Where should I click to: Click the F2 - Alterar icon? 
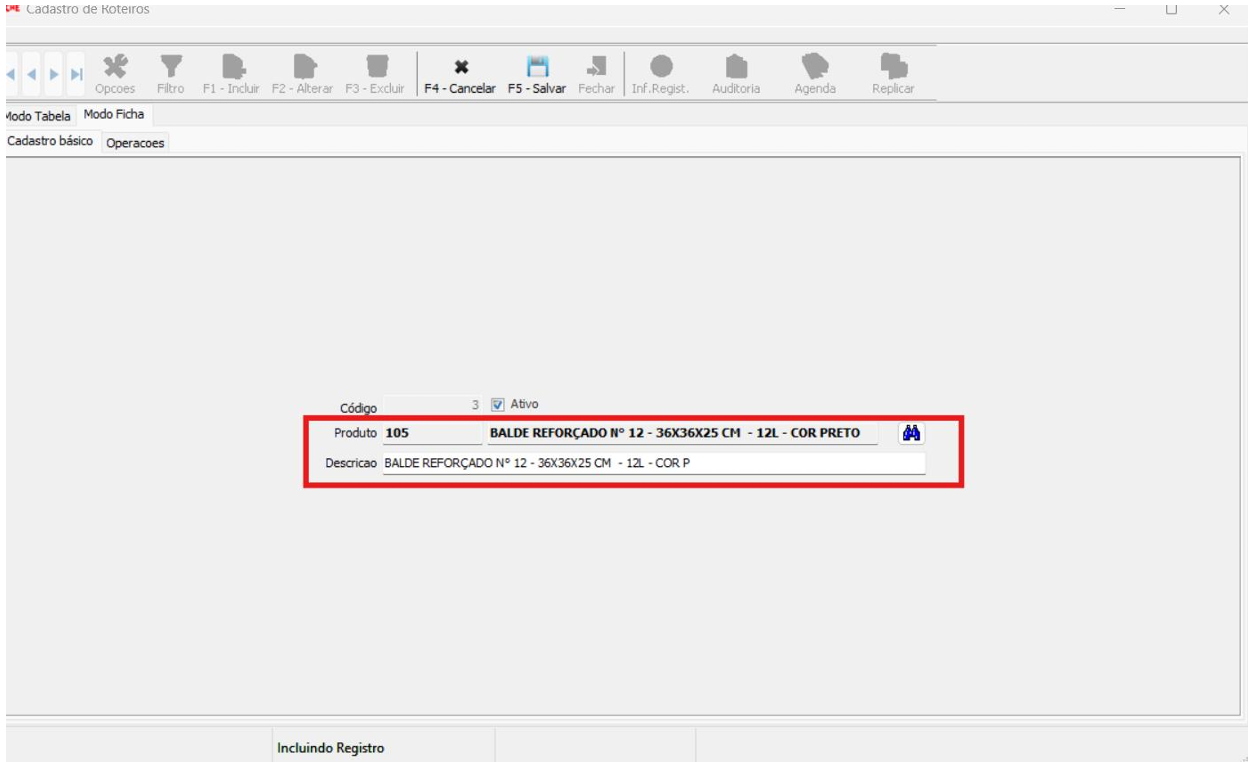pyautogui.click(x=303, y=68)
